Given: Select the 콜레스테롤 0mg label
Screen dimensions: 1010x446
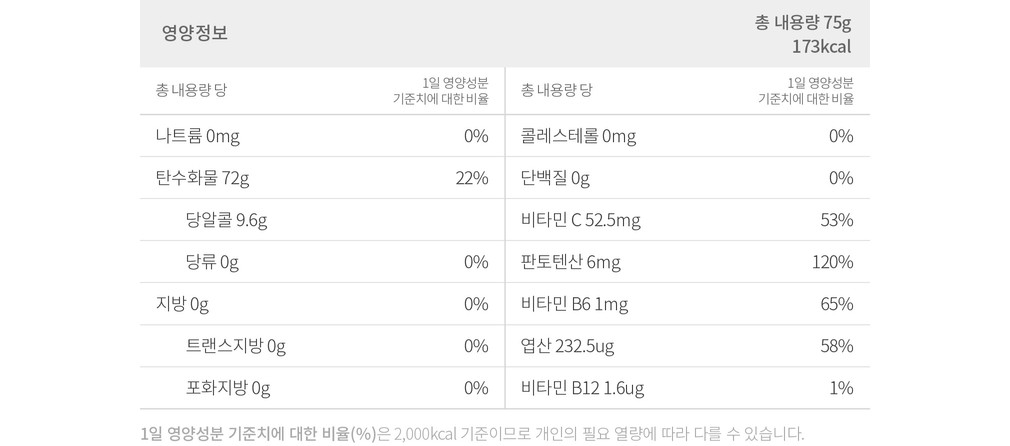Looking at the screenshot, I should click(579, 136).
